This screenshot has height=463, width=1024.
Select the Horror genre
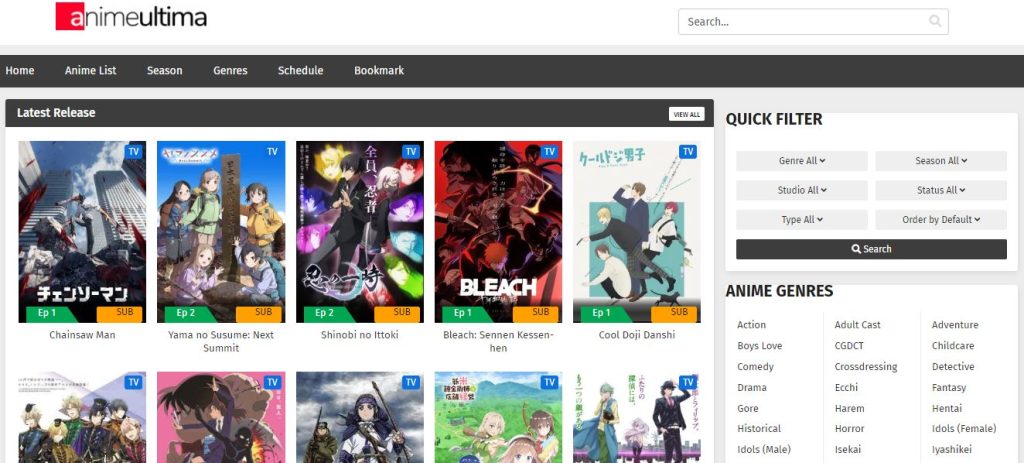pos(850,429)
